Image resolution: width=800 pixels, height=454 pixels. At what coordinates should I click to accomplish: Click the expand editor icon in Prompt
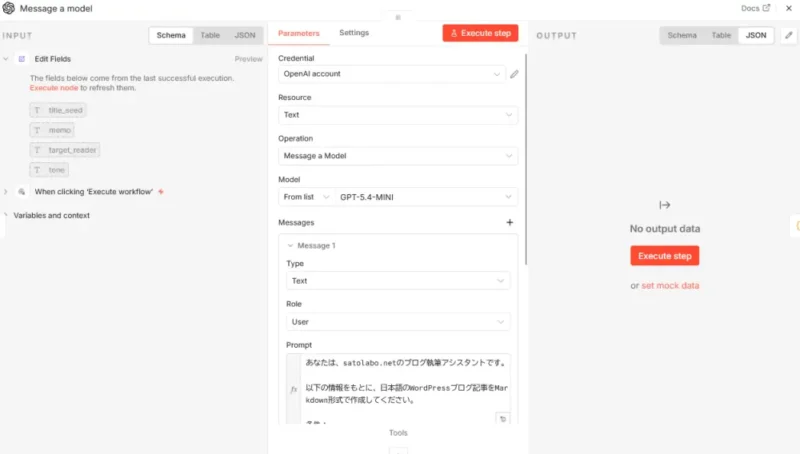tap(503, 419)
